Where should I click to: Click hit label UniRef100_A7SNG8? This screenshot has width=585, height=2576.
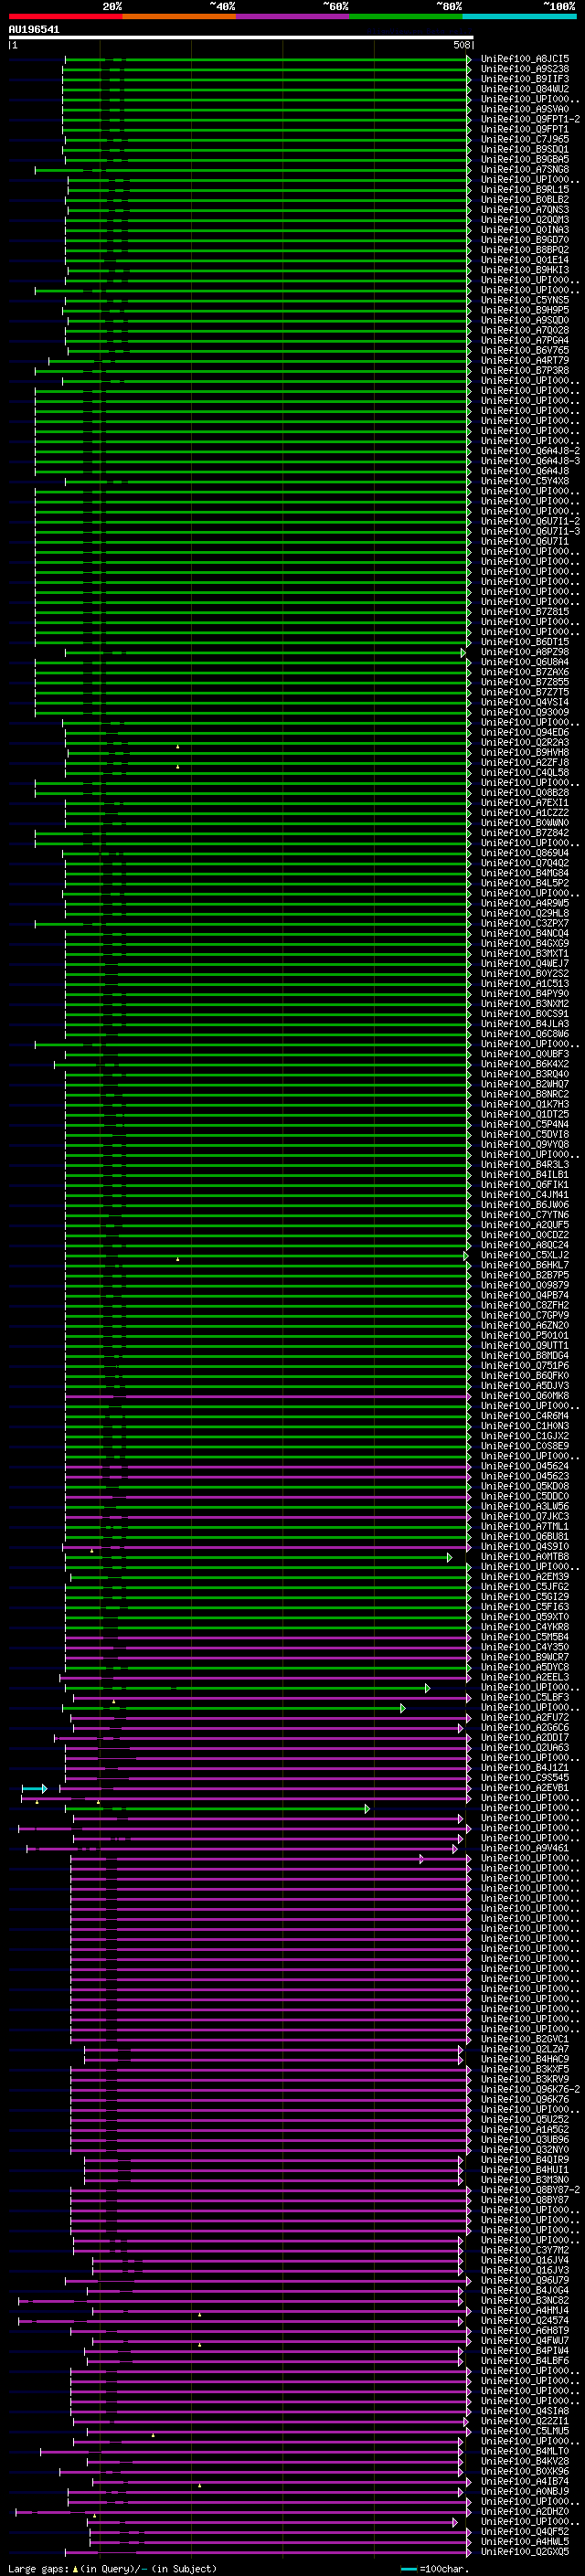point(524,169)
